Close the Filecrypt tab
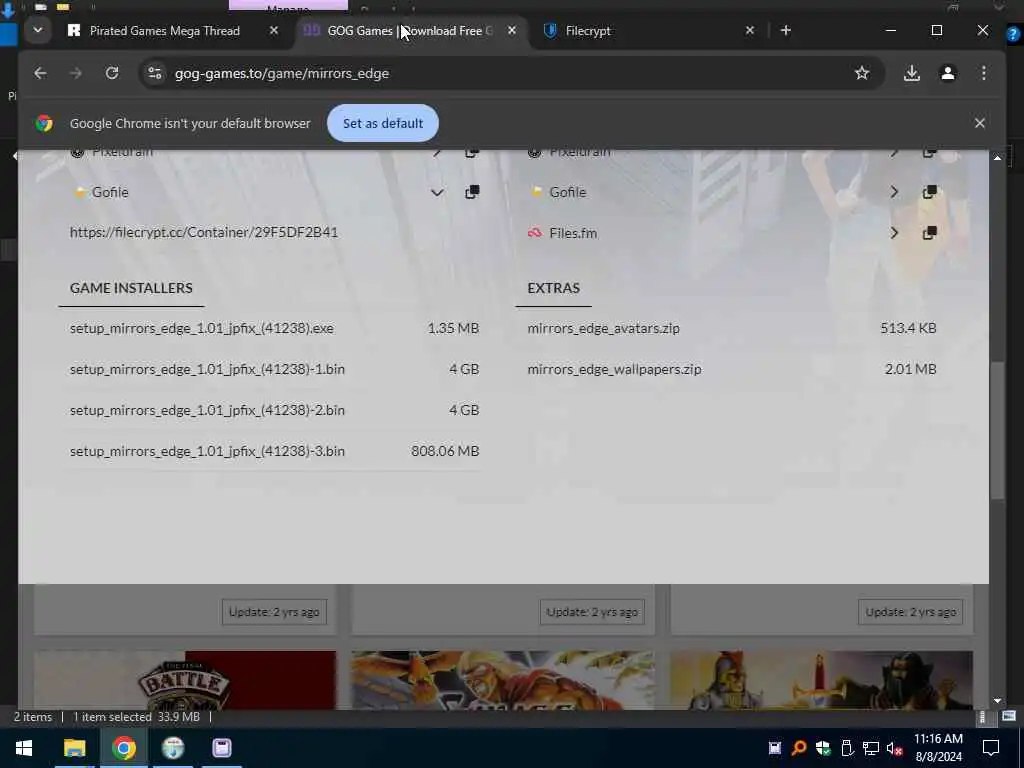 tap(750, 31)
